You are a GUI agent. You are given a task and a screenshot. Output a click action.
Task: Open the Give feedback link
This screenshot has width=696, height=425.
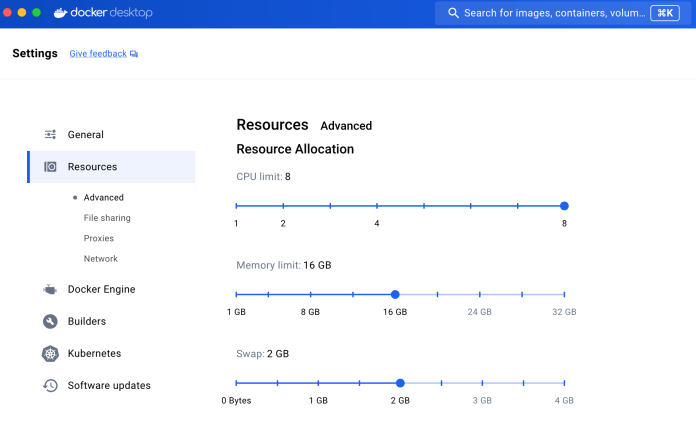pyautogui.click(x=98, y=54)
